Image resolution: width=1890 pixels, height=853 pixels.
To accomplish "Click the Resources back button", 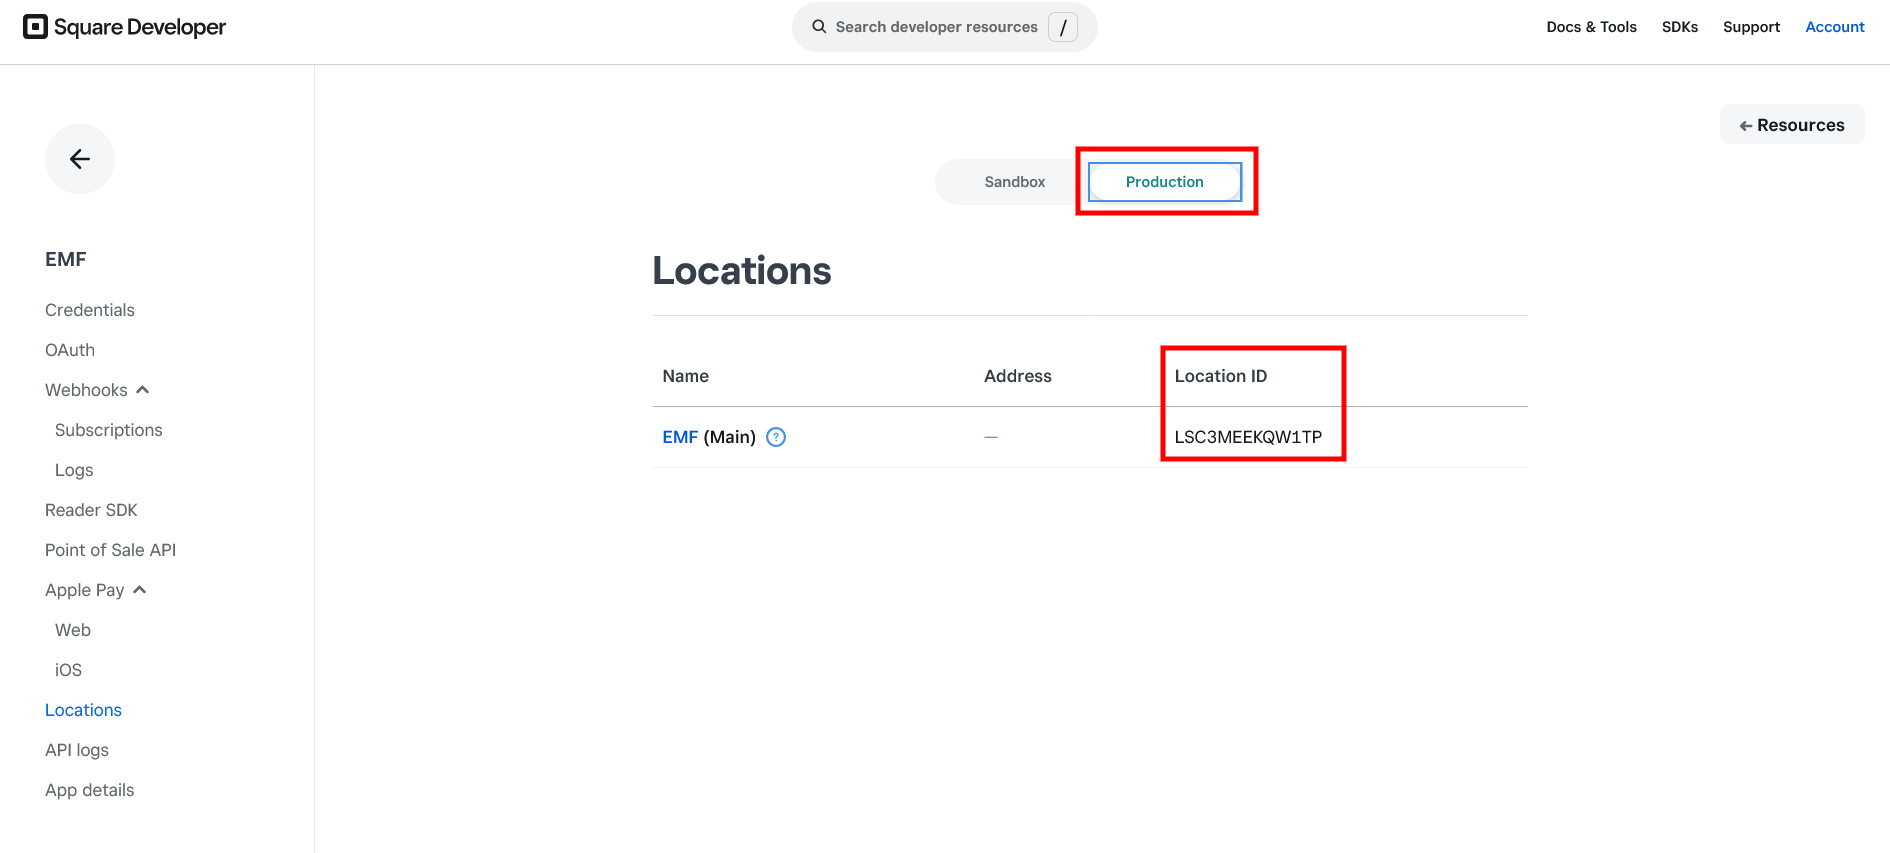I will coord(1792,125).
